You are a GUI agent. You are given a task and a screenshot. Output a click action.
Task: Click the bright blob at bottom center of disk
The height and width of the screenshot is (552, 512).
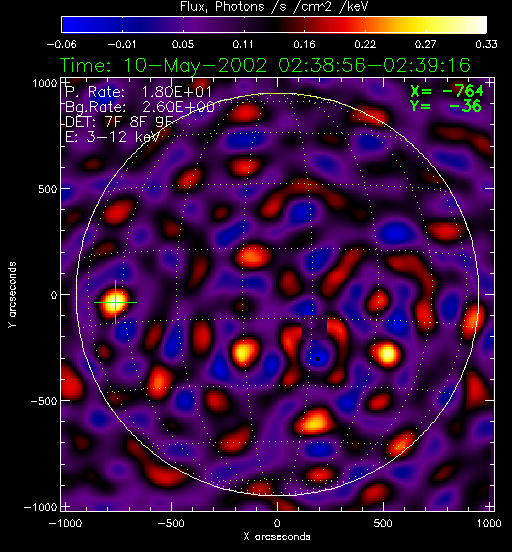coord(314,421)
